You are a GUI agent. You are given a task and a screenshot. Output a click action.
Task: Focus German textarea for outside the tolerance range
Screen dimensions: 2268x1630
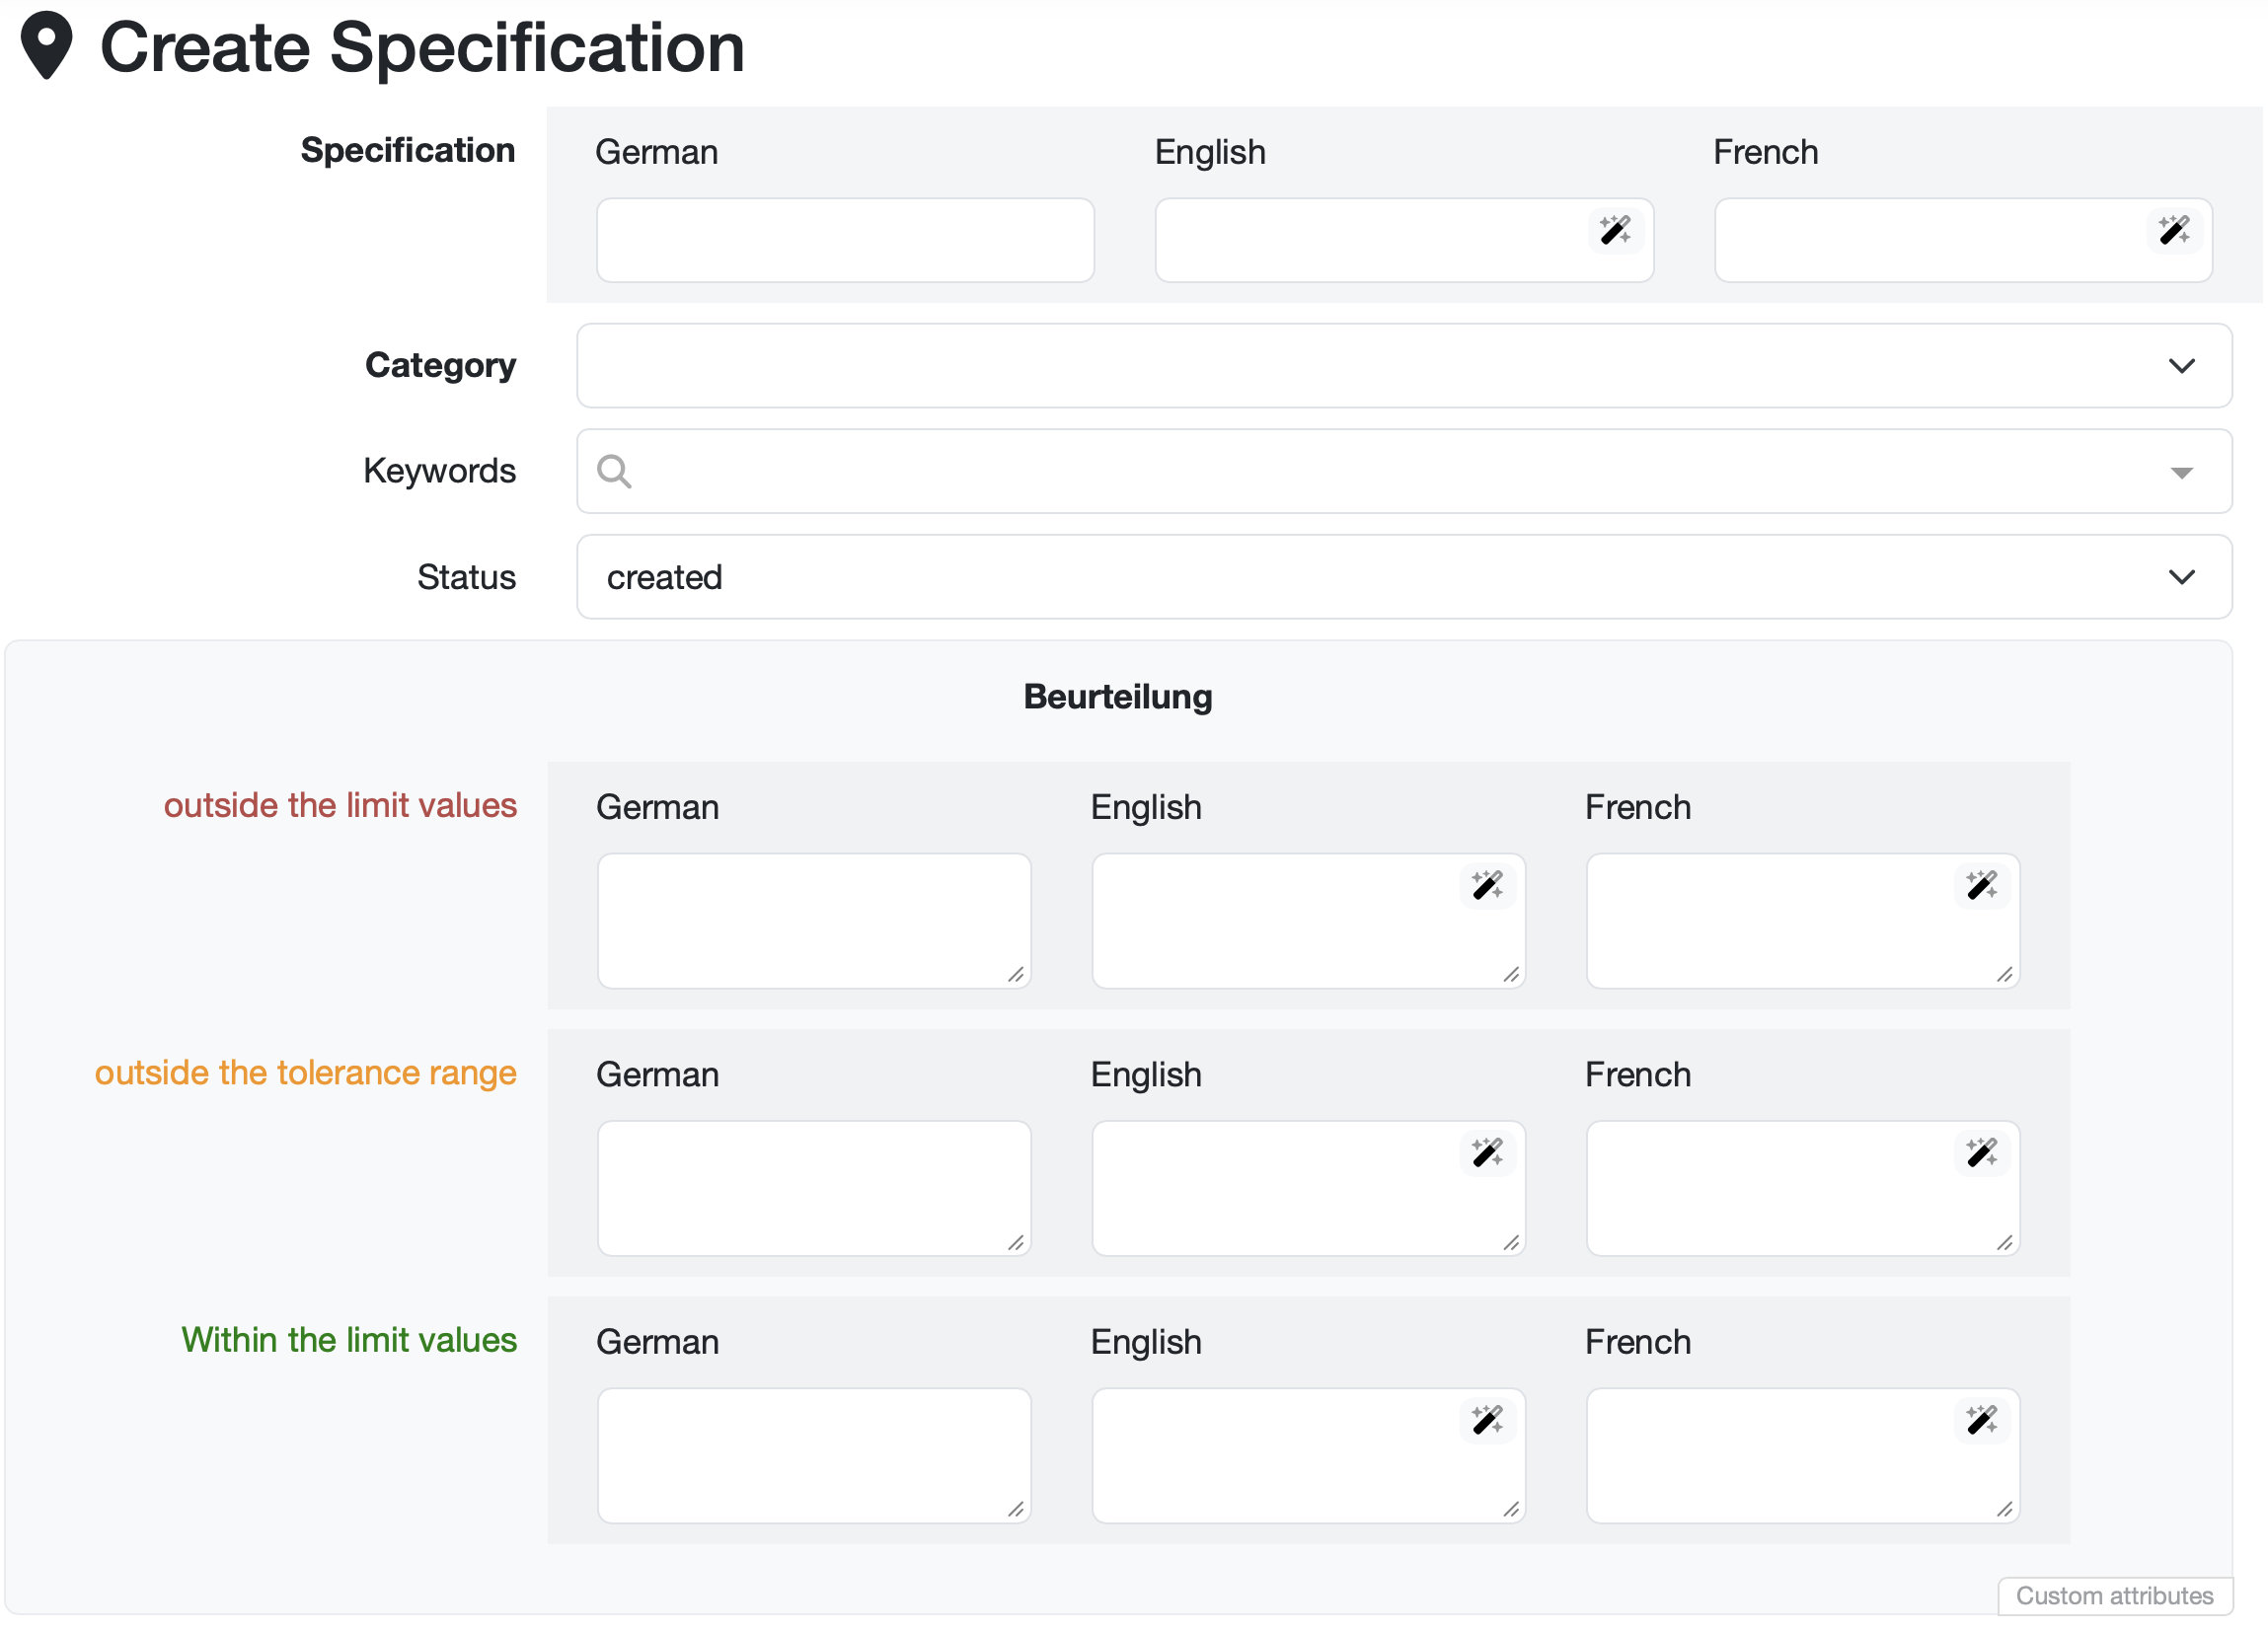click(813, 1187)
